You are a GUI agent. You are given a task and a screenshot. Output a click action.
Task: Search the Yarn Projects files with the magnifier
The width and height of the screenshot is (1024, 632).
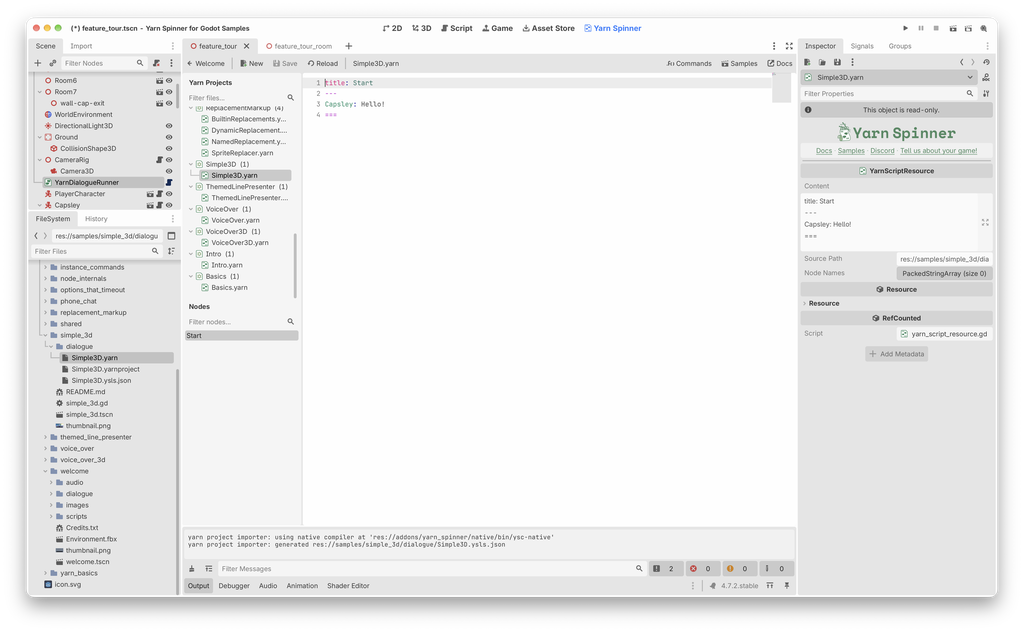coord(291,98)
